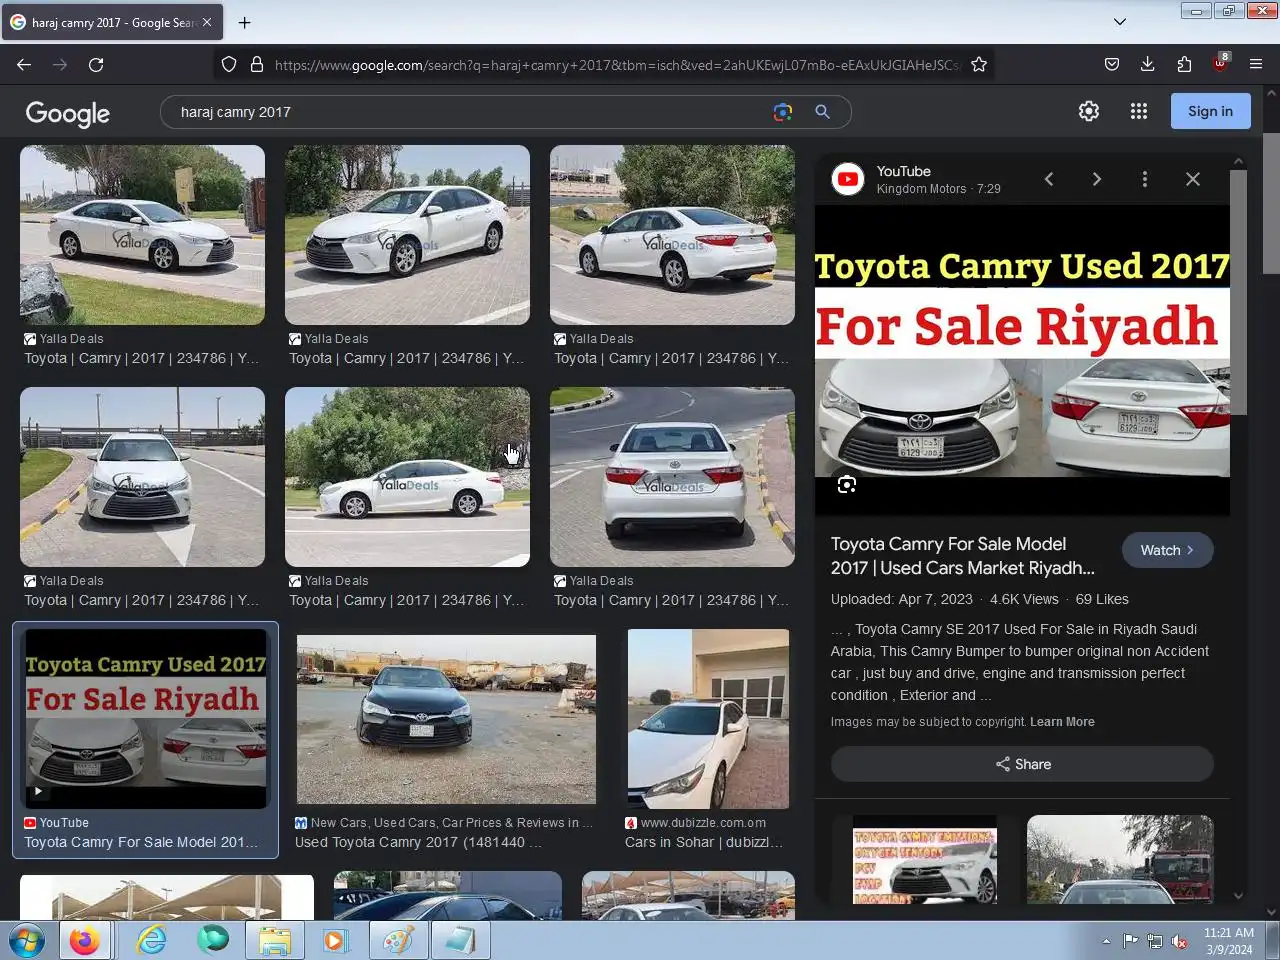The image size is (1280, 960).
Task: Open first Yalla Deals white Camry thumbnail
Action: click(x=142, y=235)
